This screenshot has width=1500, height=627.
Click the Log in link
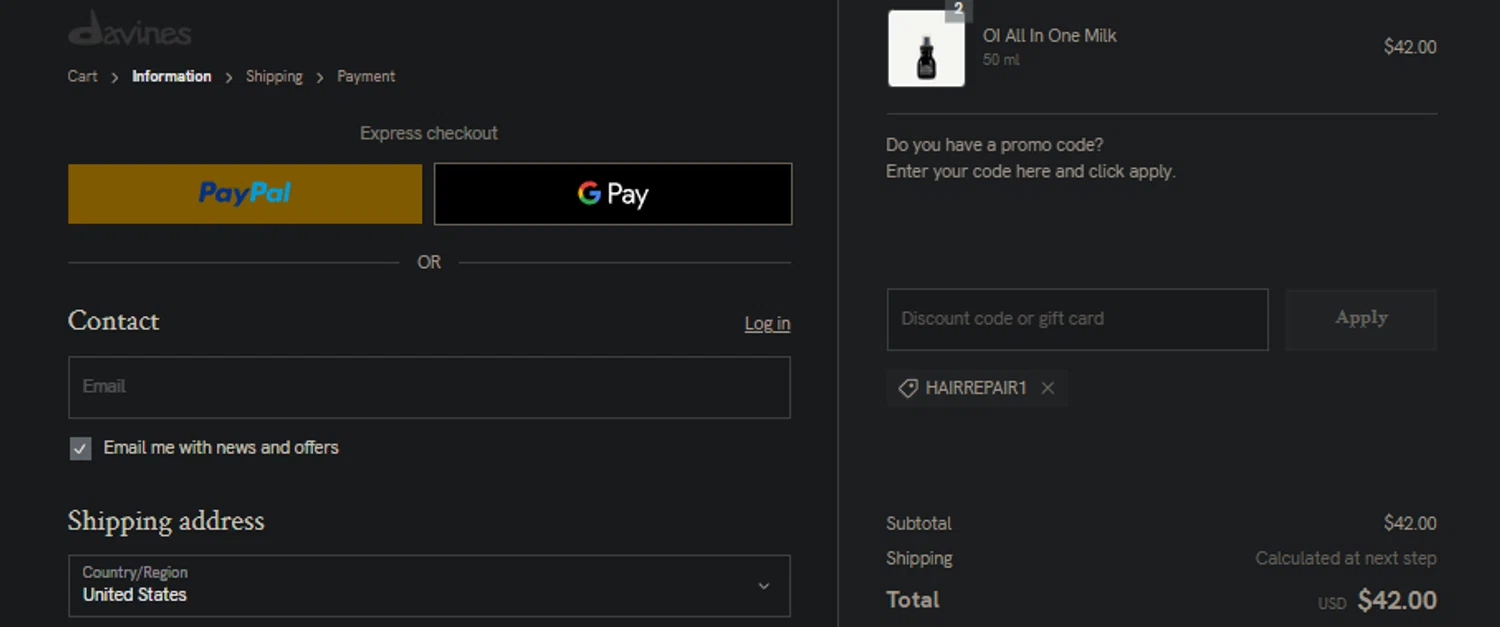(x=767, y=323)
